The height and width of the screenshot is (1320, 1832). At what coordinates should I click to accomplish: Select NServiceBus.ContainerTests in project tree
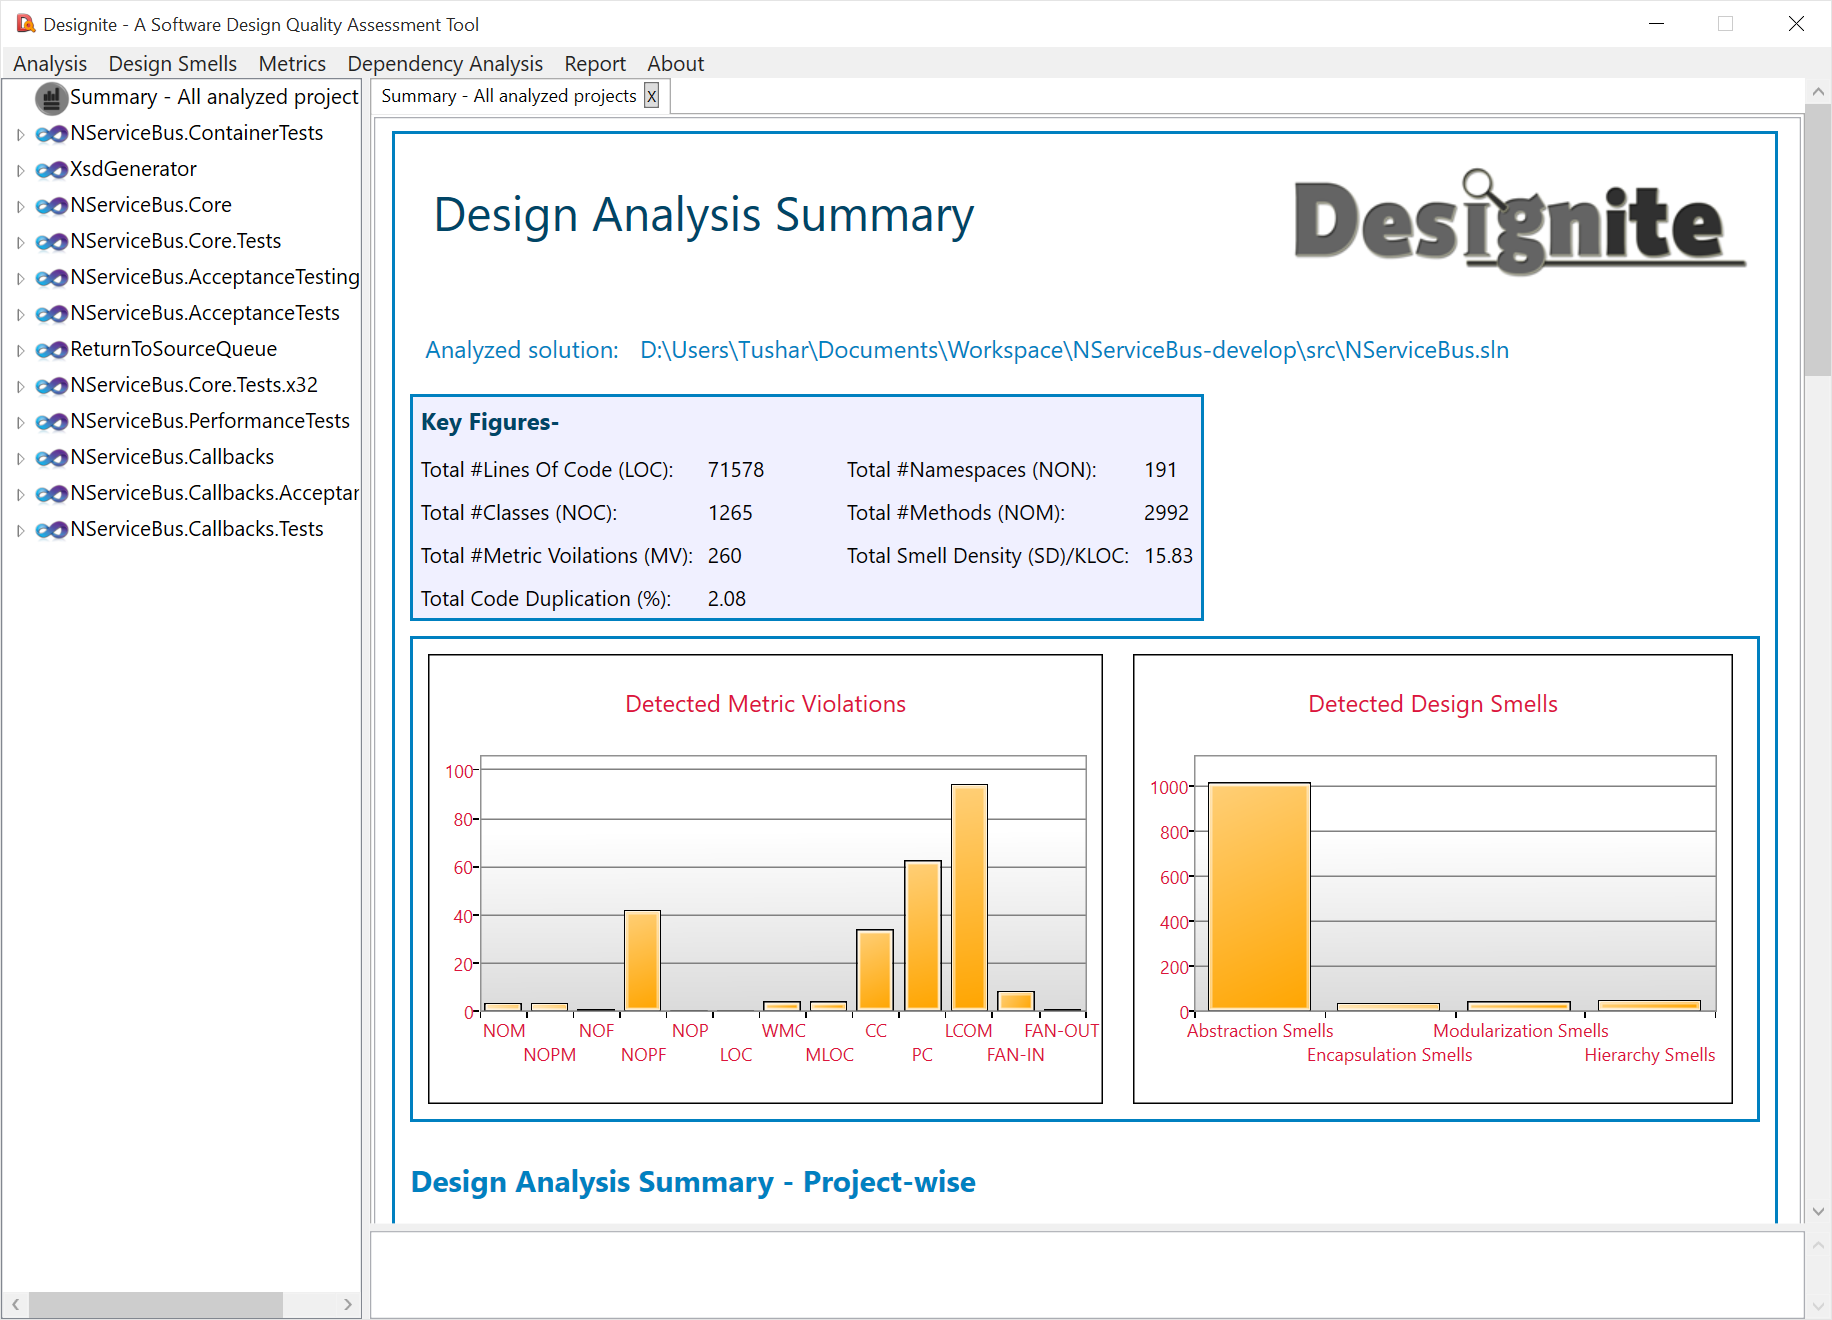(196, 133)
